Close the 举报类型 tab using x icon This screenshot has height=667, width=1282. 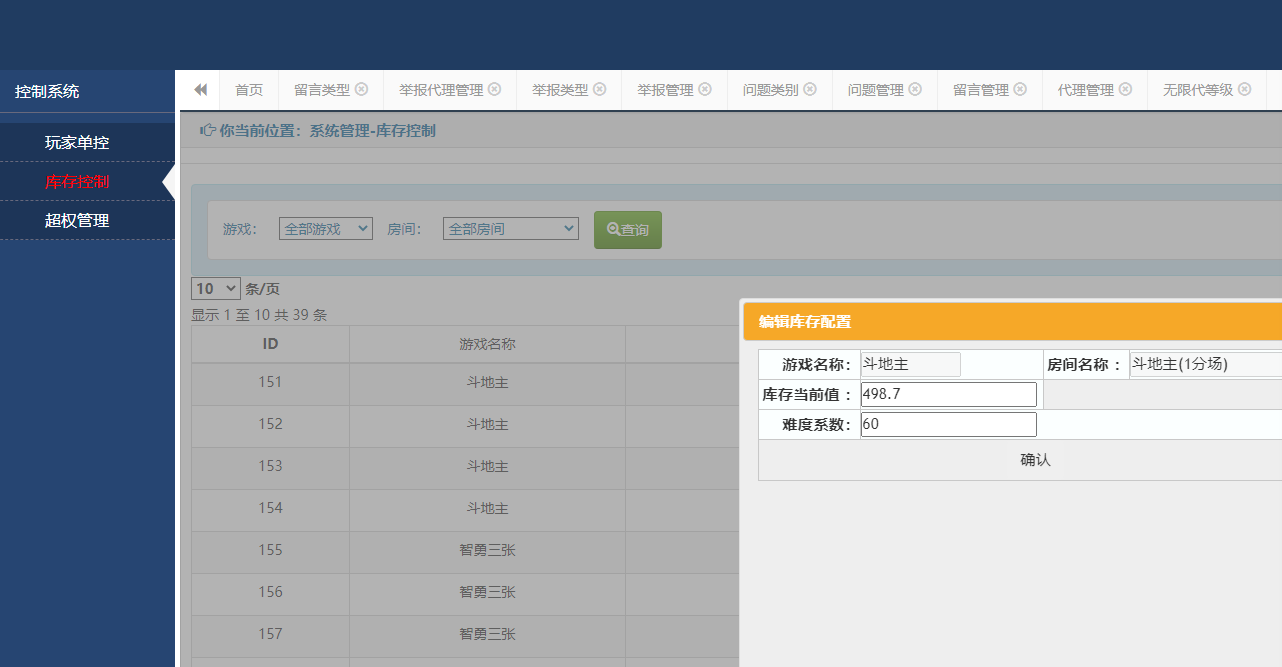600,89
